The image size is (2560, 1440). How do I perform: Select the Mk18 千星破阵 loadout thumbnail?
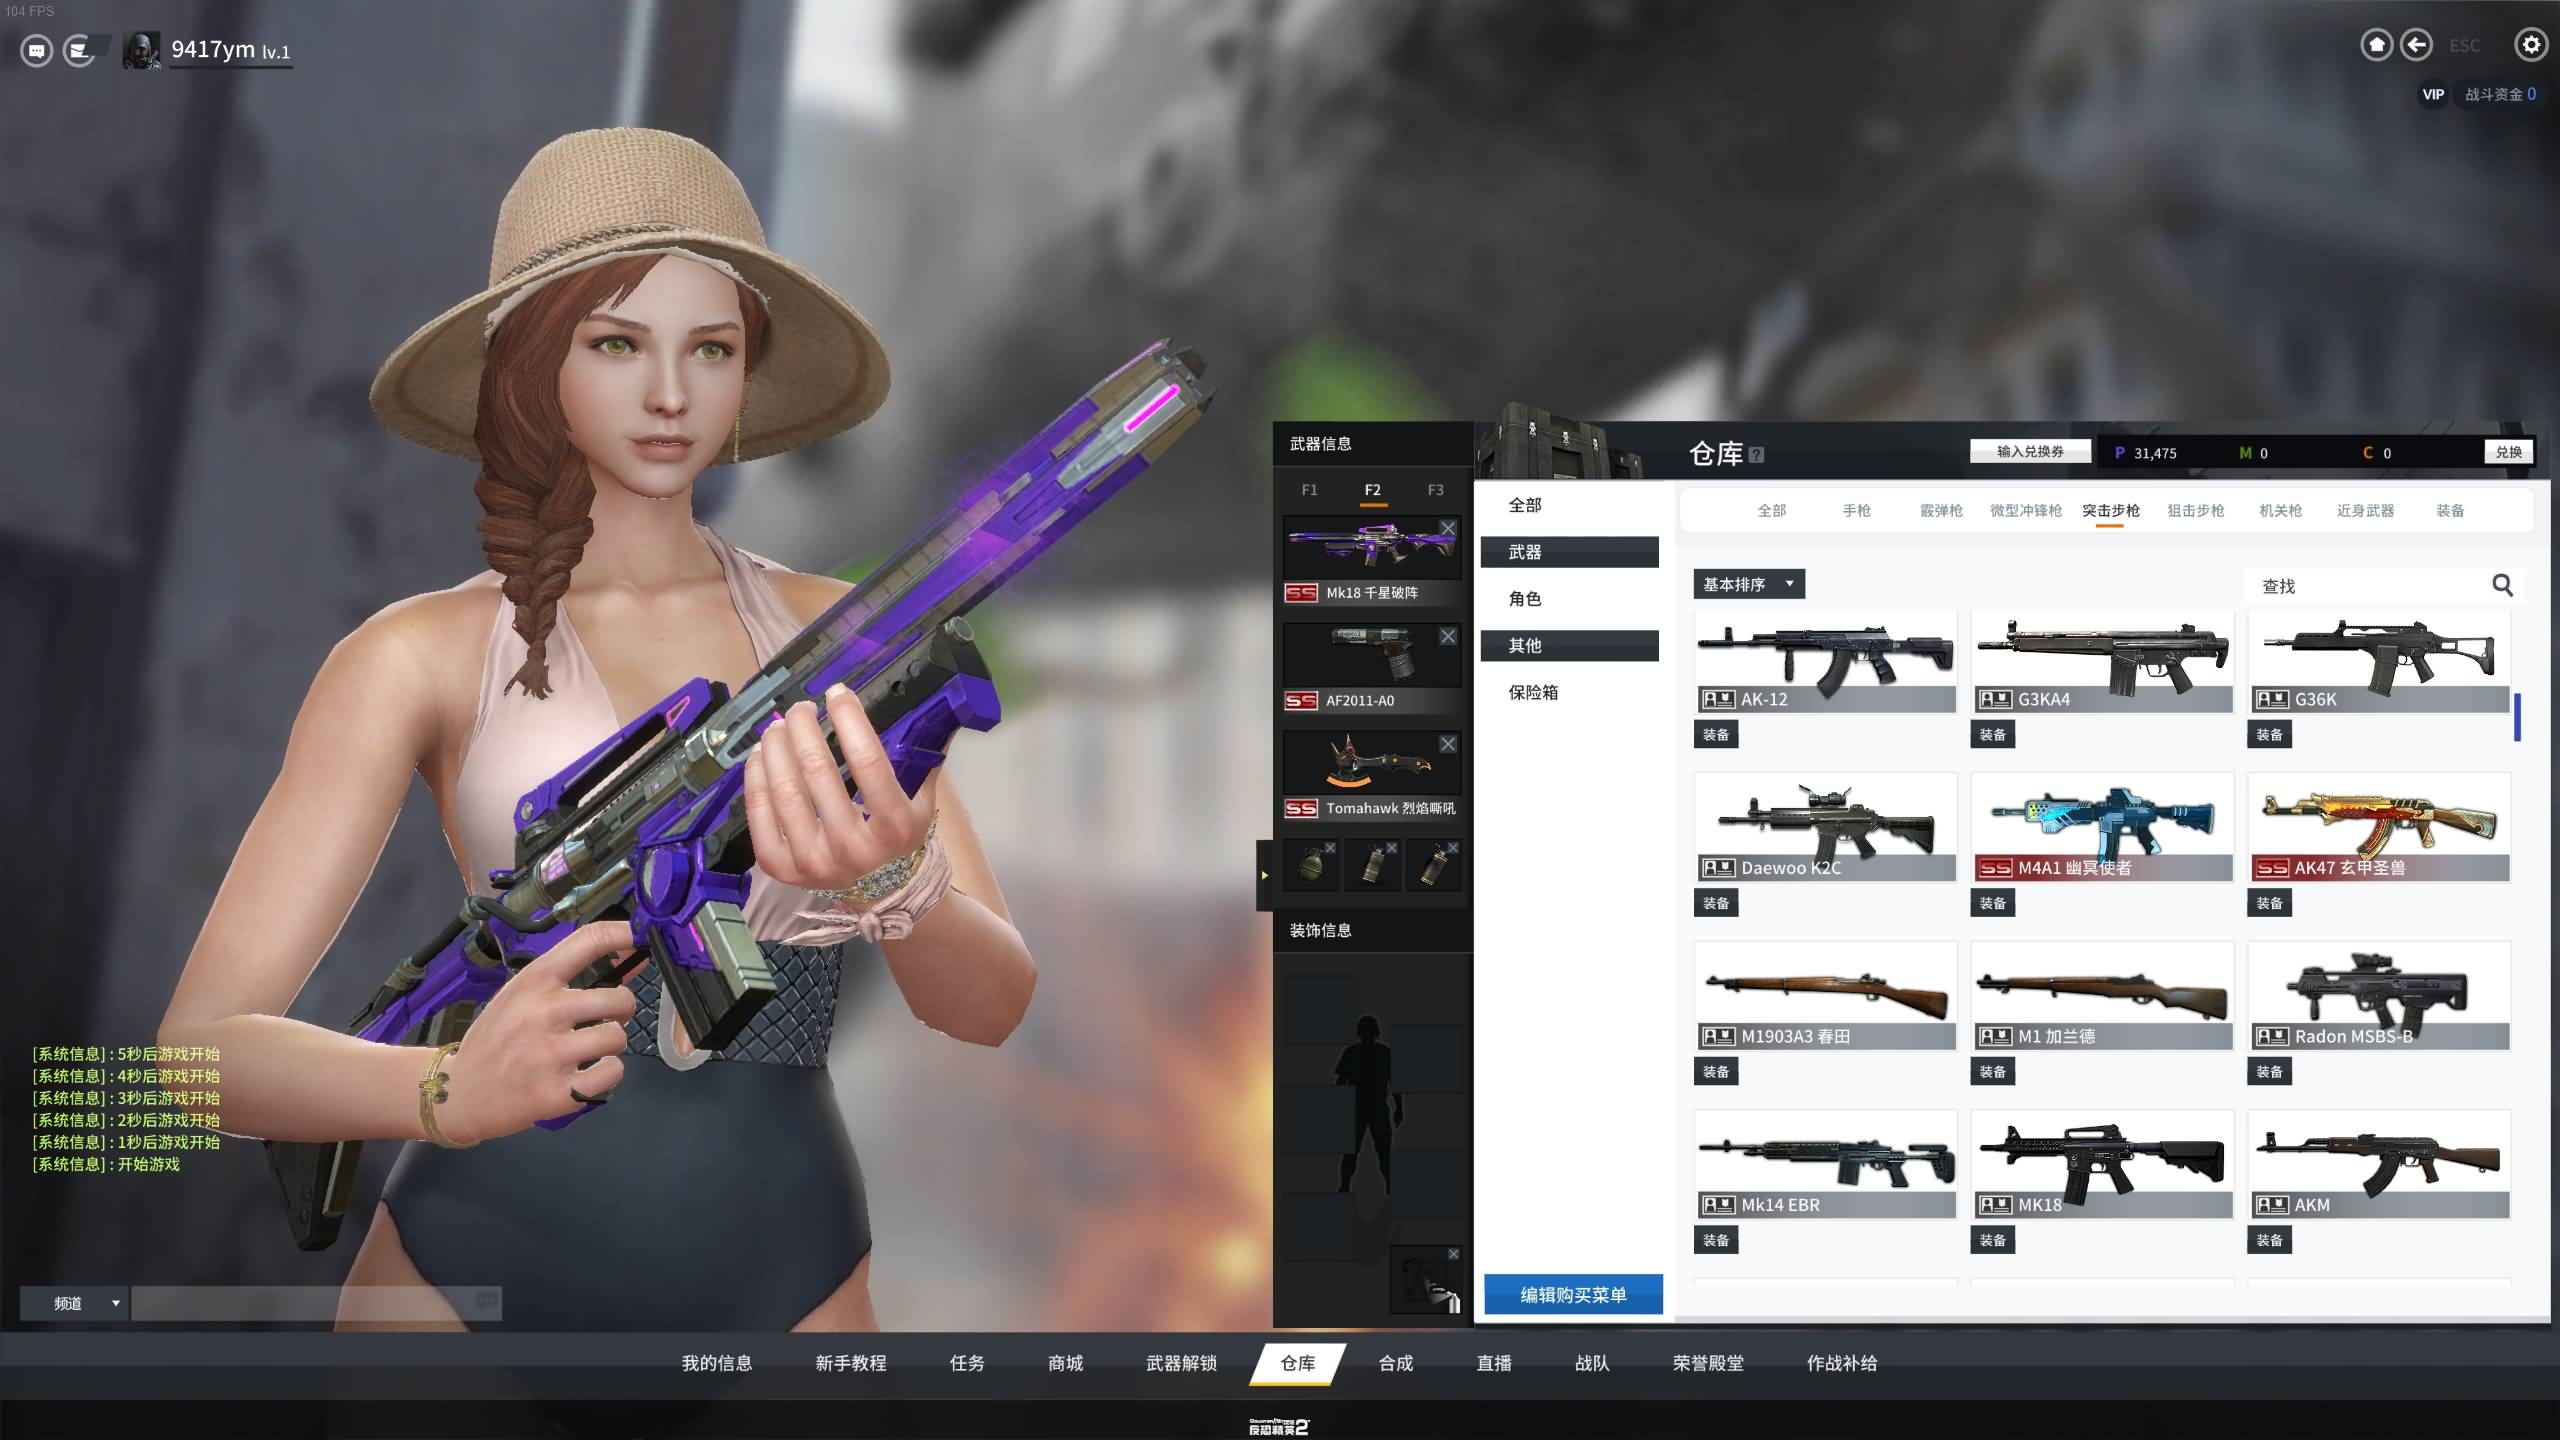pos(1372,547)
